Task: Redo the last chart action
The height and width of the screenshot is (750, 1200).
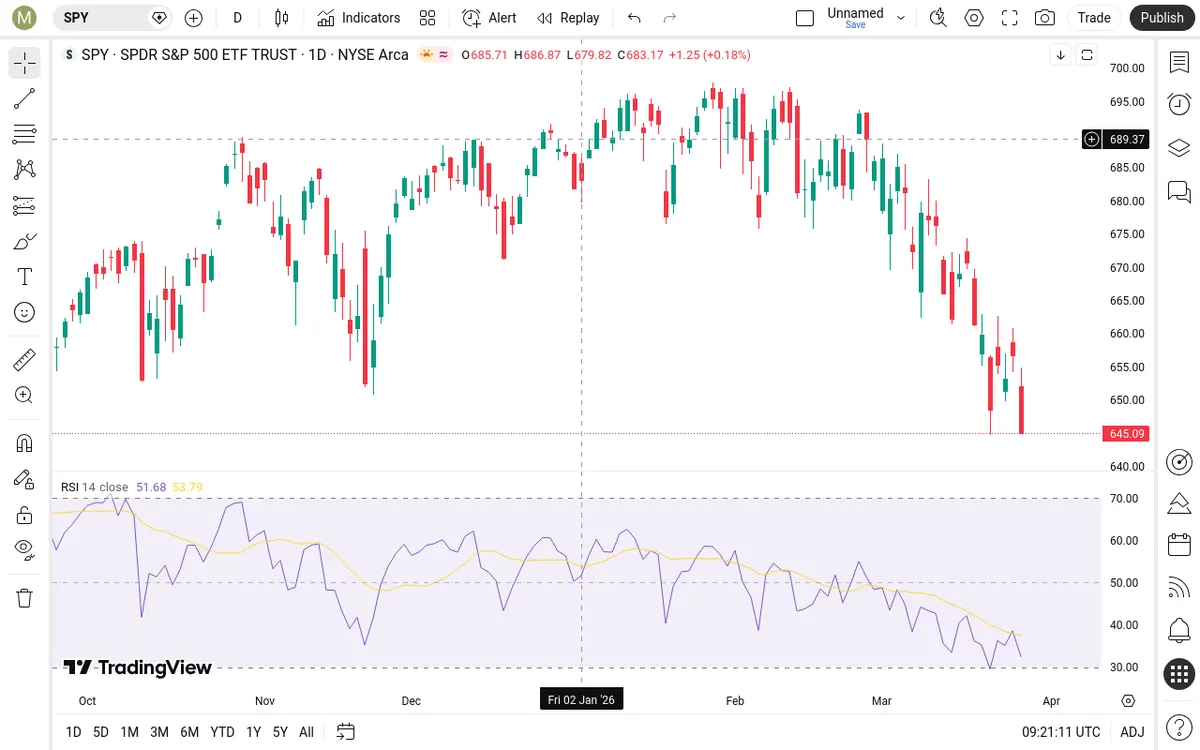Action: pos(670,17)
